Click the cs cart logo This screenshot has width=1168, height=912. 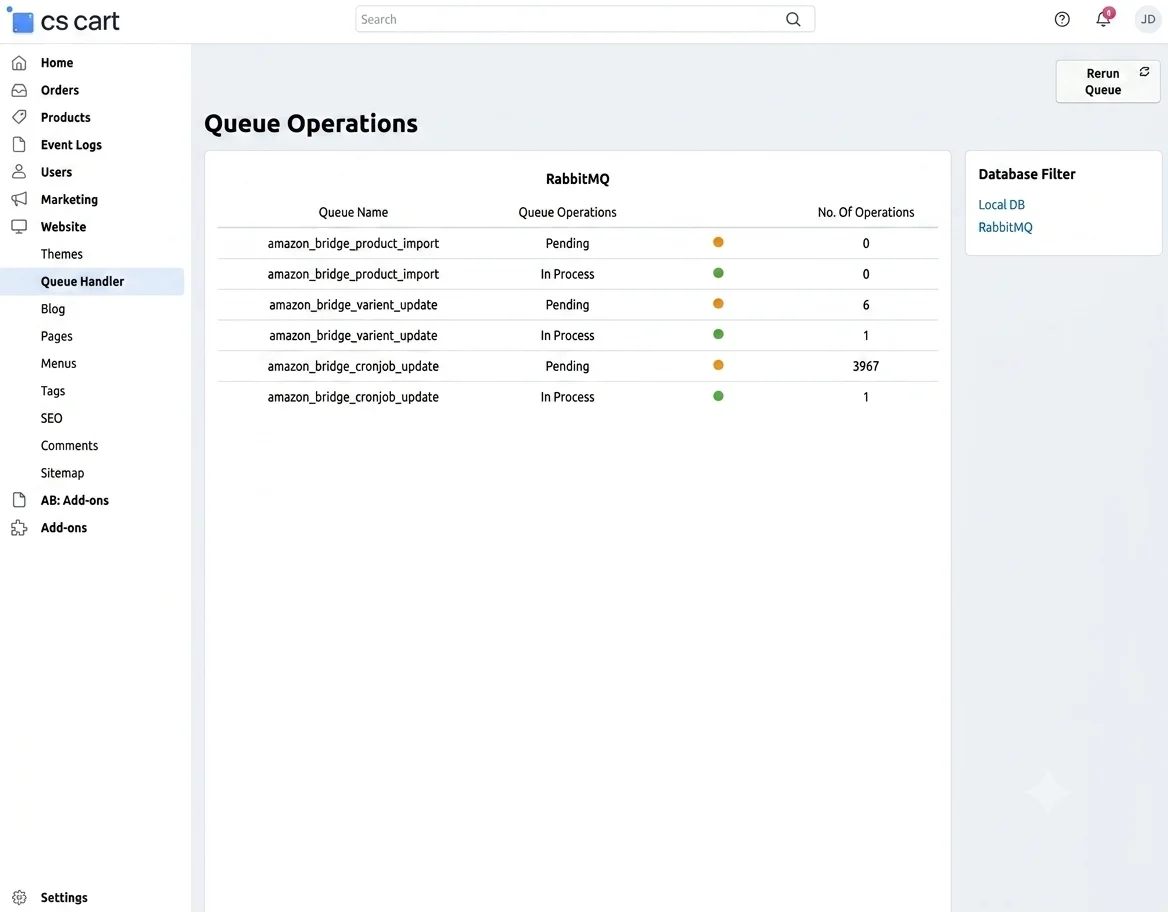(x=63, y=21)
